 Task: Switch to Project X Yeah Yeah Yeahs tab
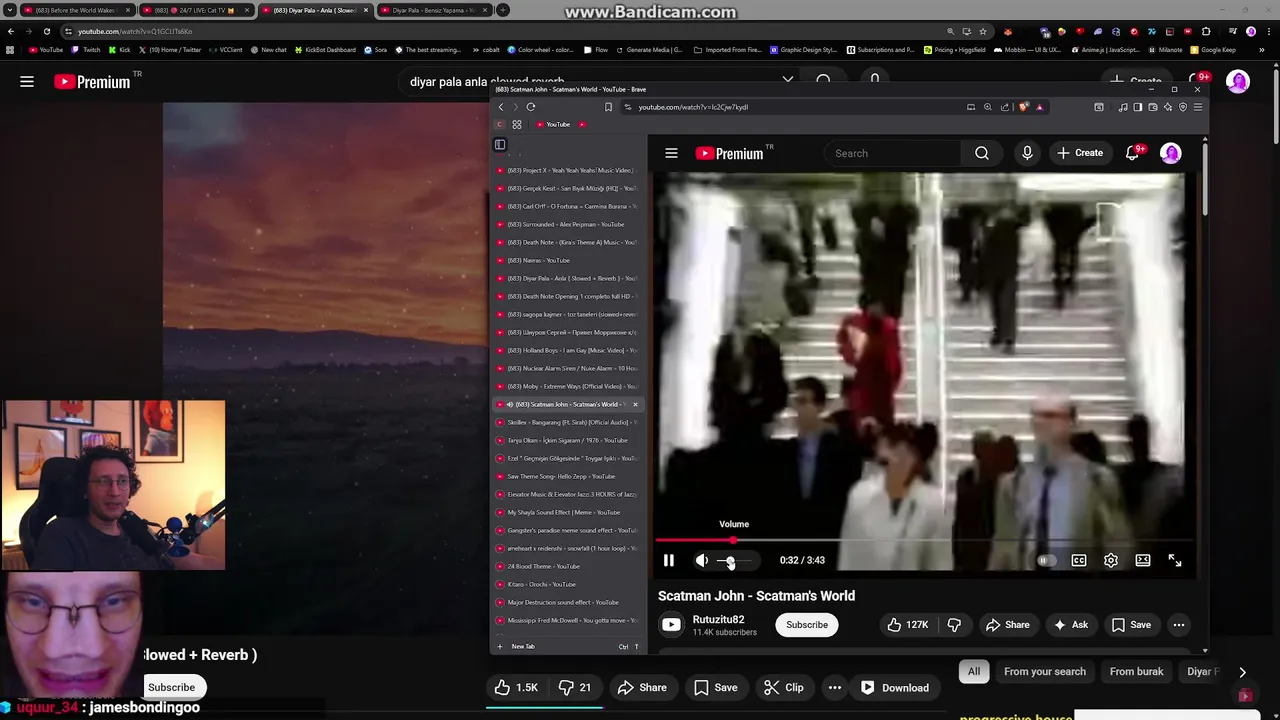567,170
